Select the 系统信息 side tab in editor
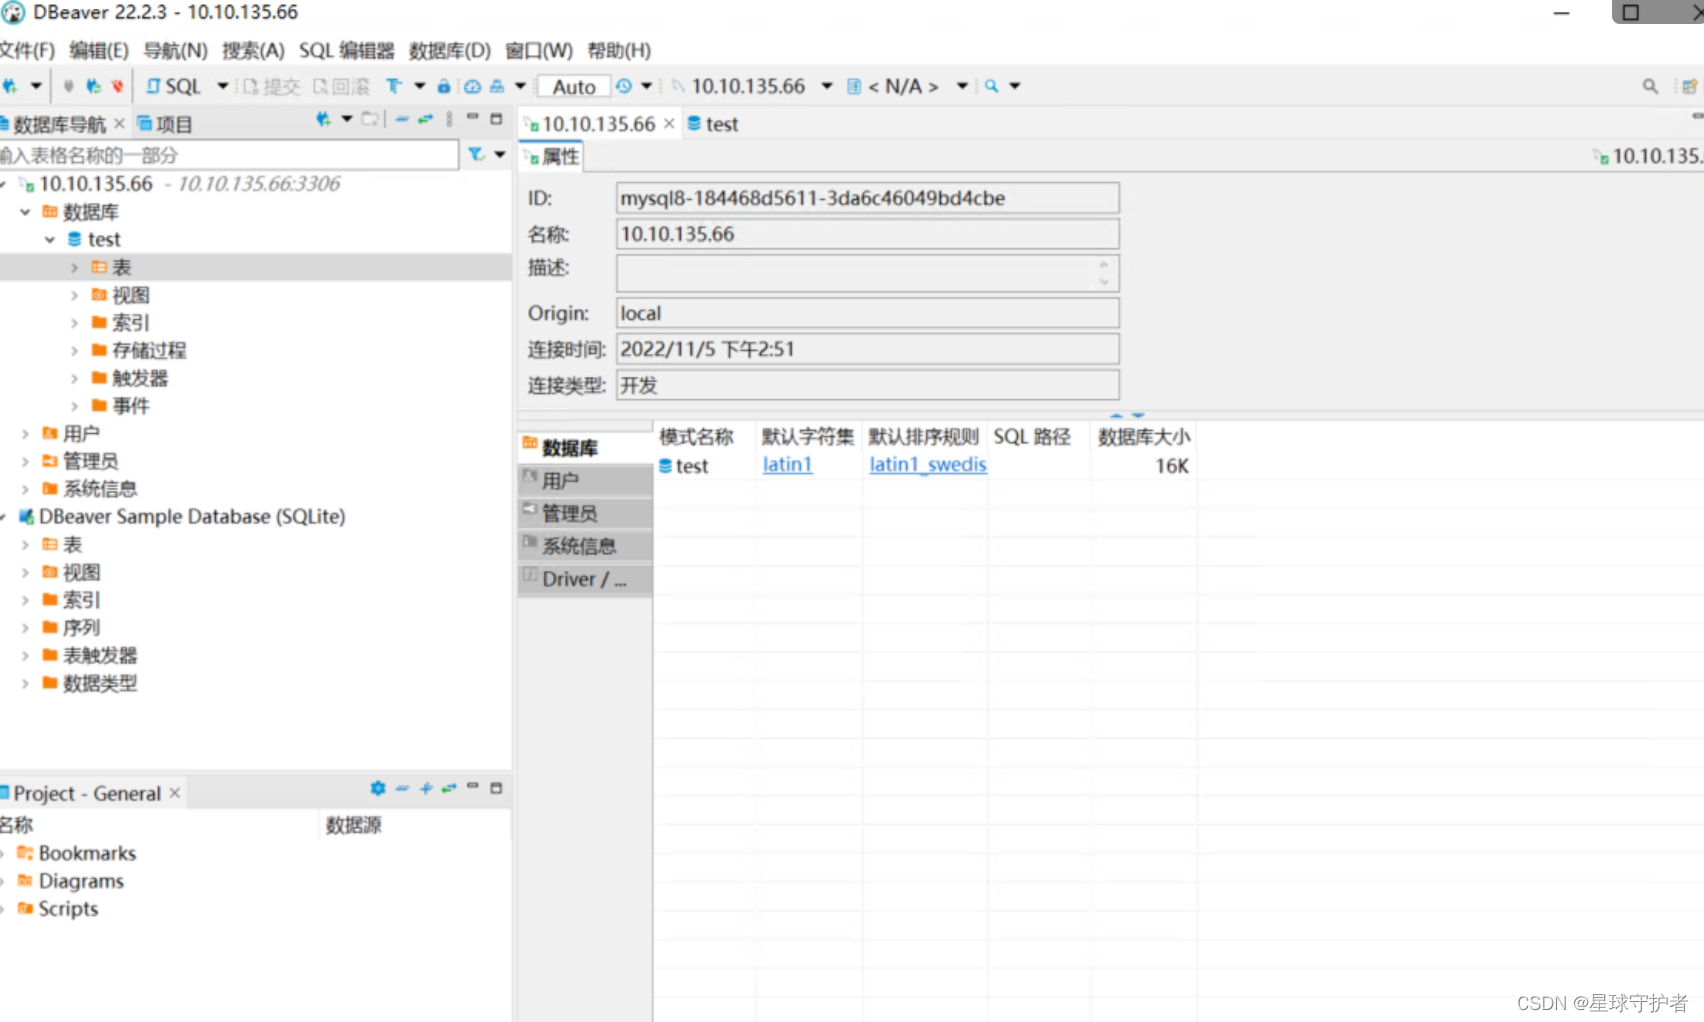The image size is (1704, 1022). [x=585, y=546]
